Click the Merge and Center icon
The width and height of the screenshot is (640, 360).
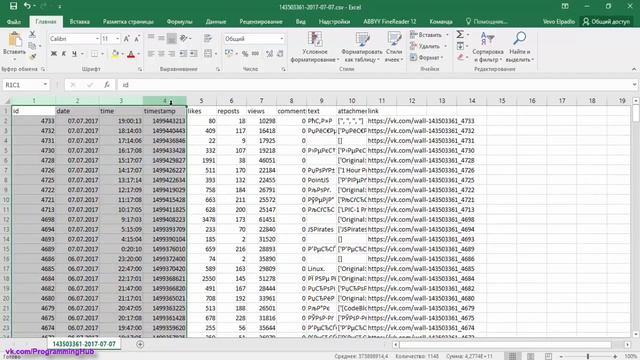[x=208, y=54]
